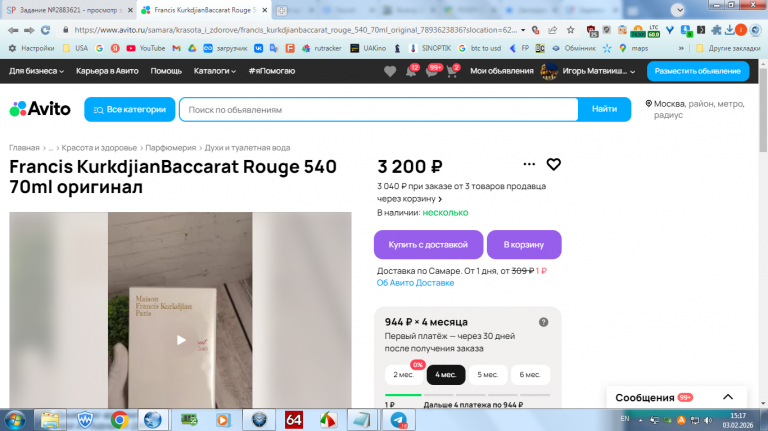Open the Помощь menu item
This screenshot has height=431, width=768.
click(166, 71)
